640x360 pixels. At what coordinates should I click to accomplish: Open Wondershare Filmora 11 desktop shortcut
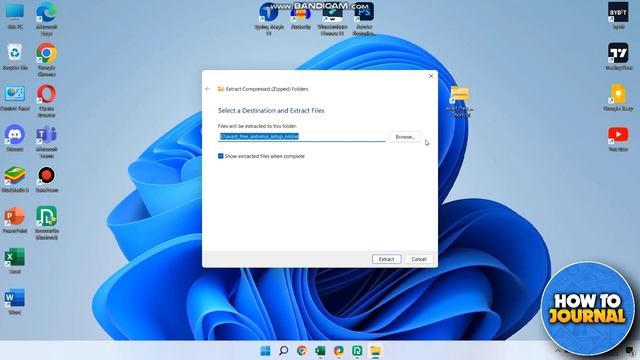pyautogui.click(x=332, y=19)
